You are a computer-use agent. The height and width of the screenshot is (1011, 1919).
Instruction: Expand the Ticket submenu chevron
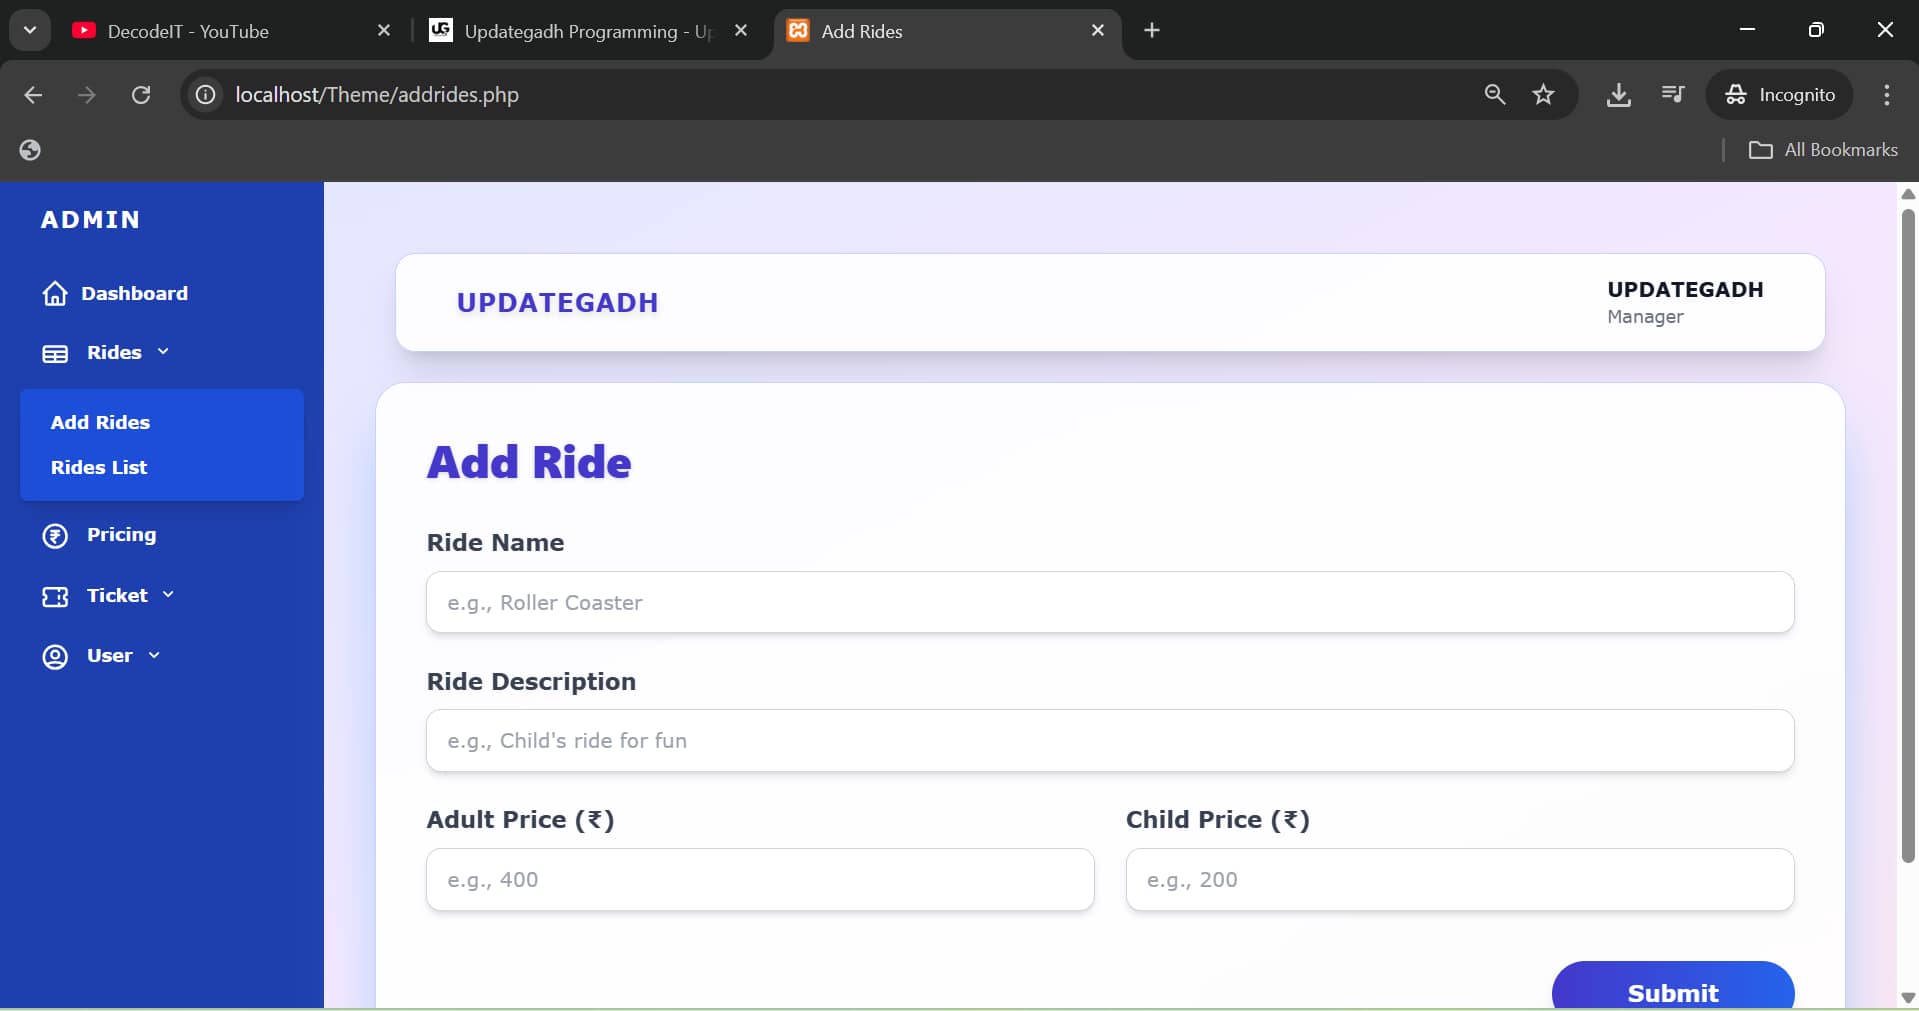pyautogui.click(x=168, y=595)
